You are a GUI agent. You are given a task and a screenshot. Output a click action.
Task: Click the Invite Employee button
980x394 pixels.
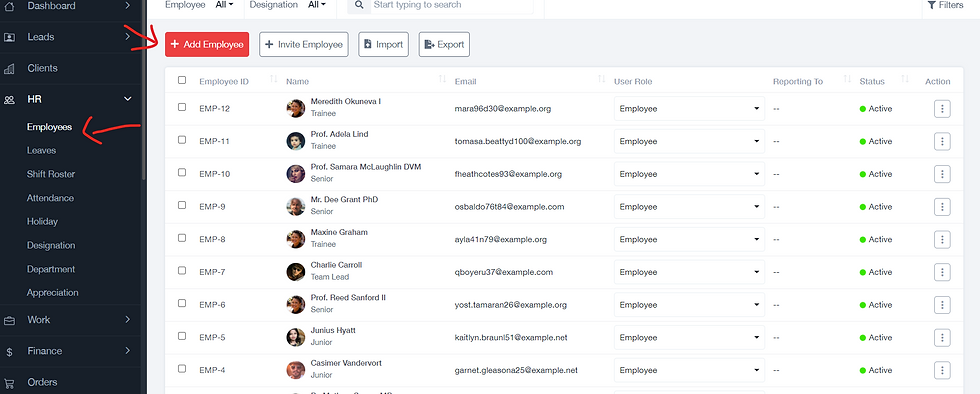tap(304, 44)
